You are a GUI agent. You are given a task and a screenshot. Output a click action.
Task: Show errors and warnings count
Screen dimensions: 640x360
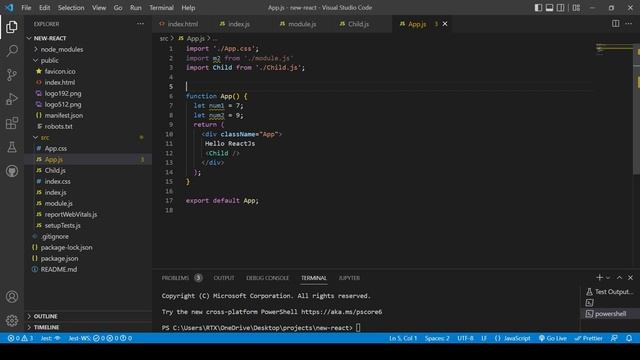[20, 338]
